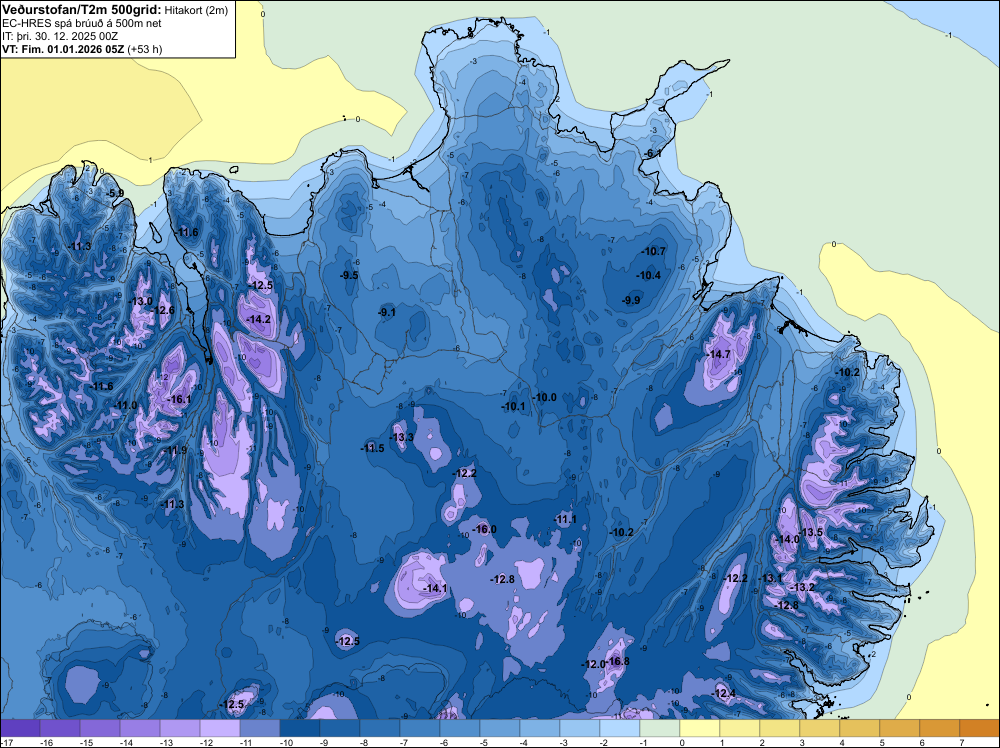Click the 'IT: þri. 30. 12. 2025 00Z' line

(x=60, y=36)
